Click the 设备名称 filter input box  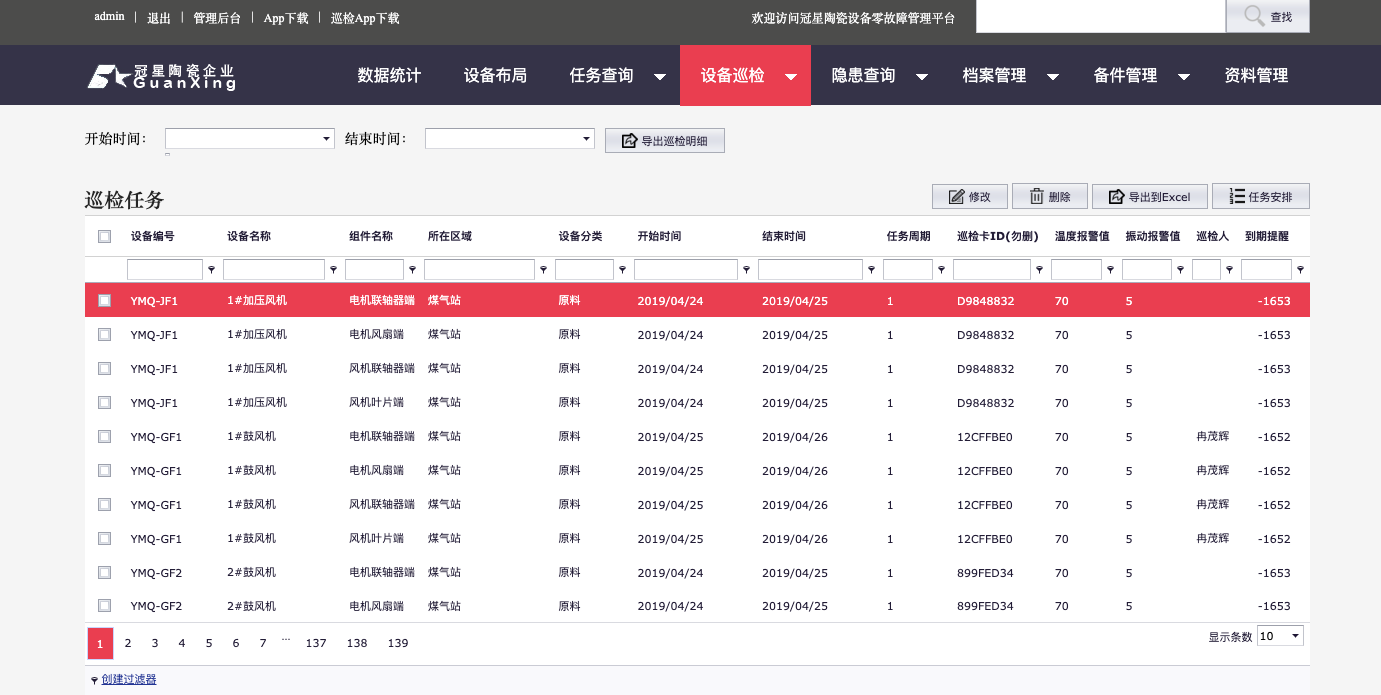[274, 270]
